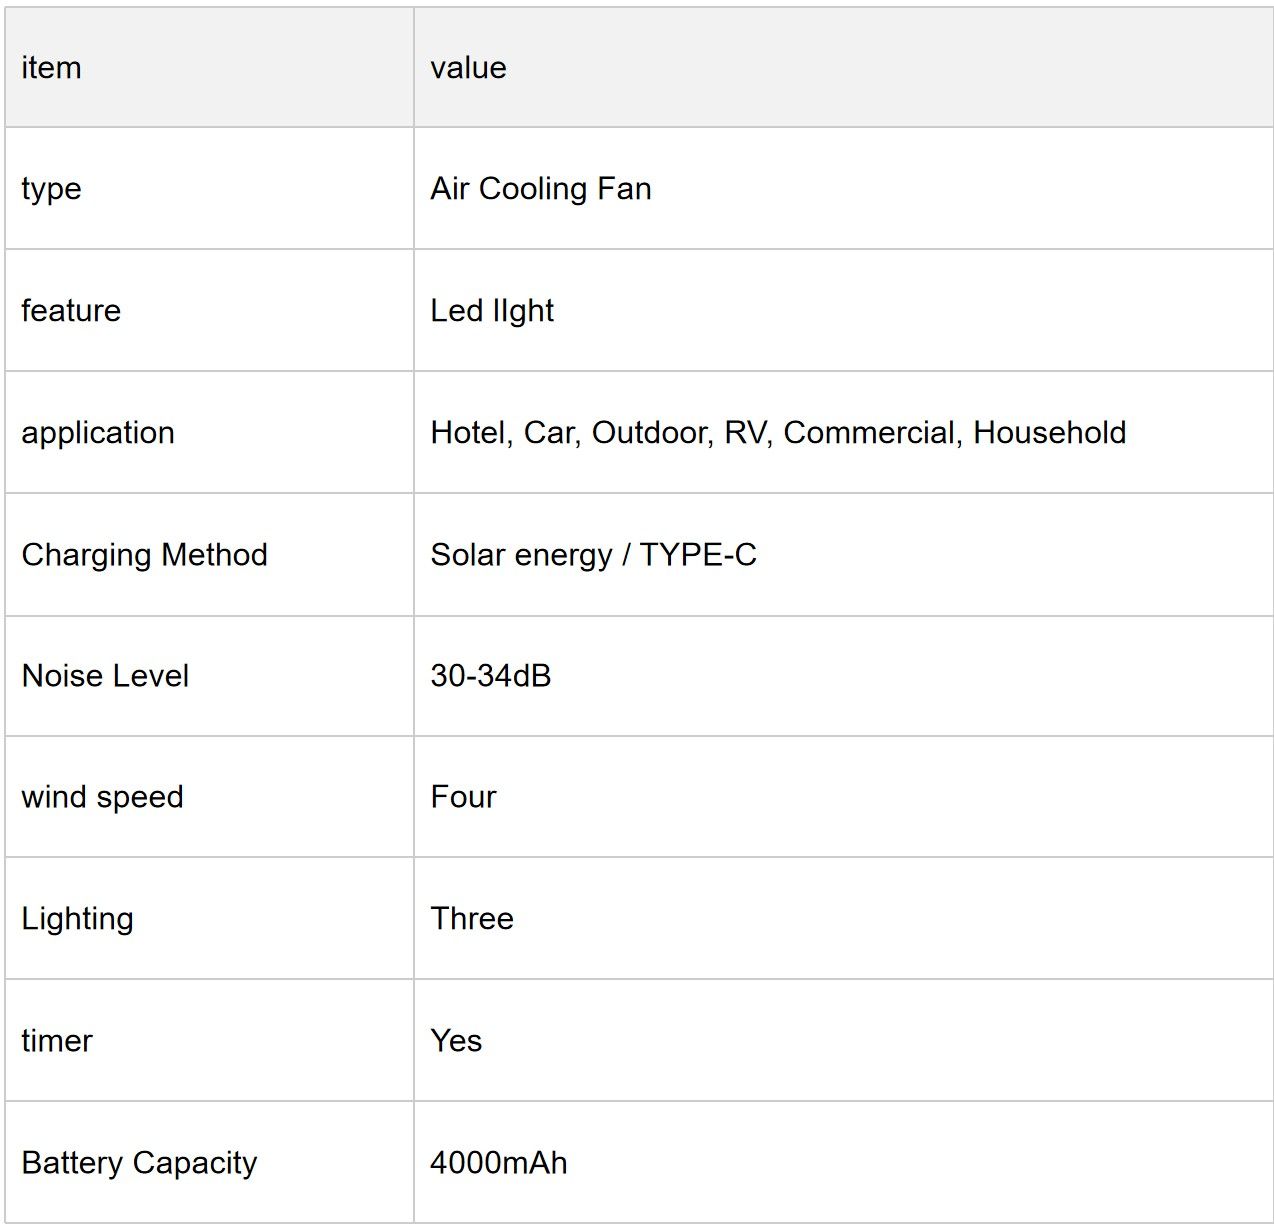Select the 'timer' row label
The image size is (1274, 1224).
[x=57, y=1041]
